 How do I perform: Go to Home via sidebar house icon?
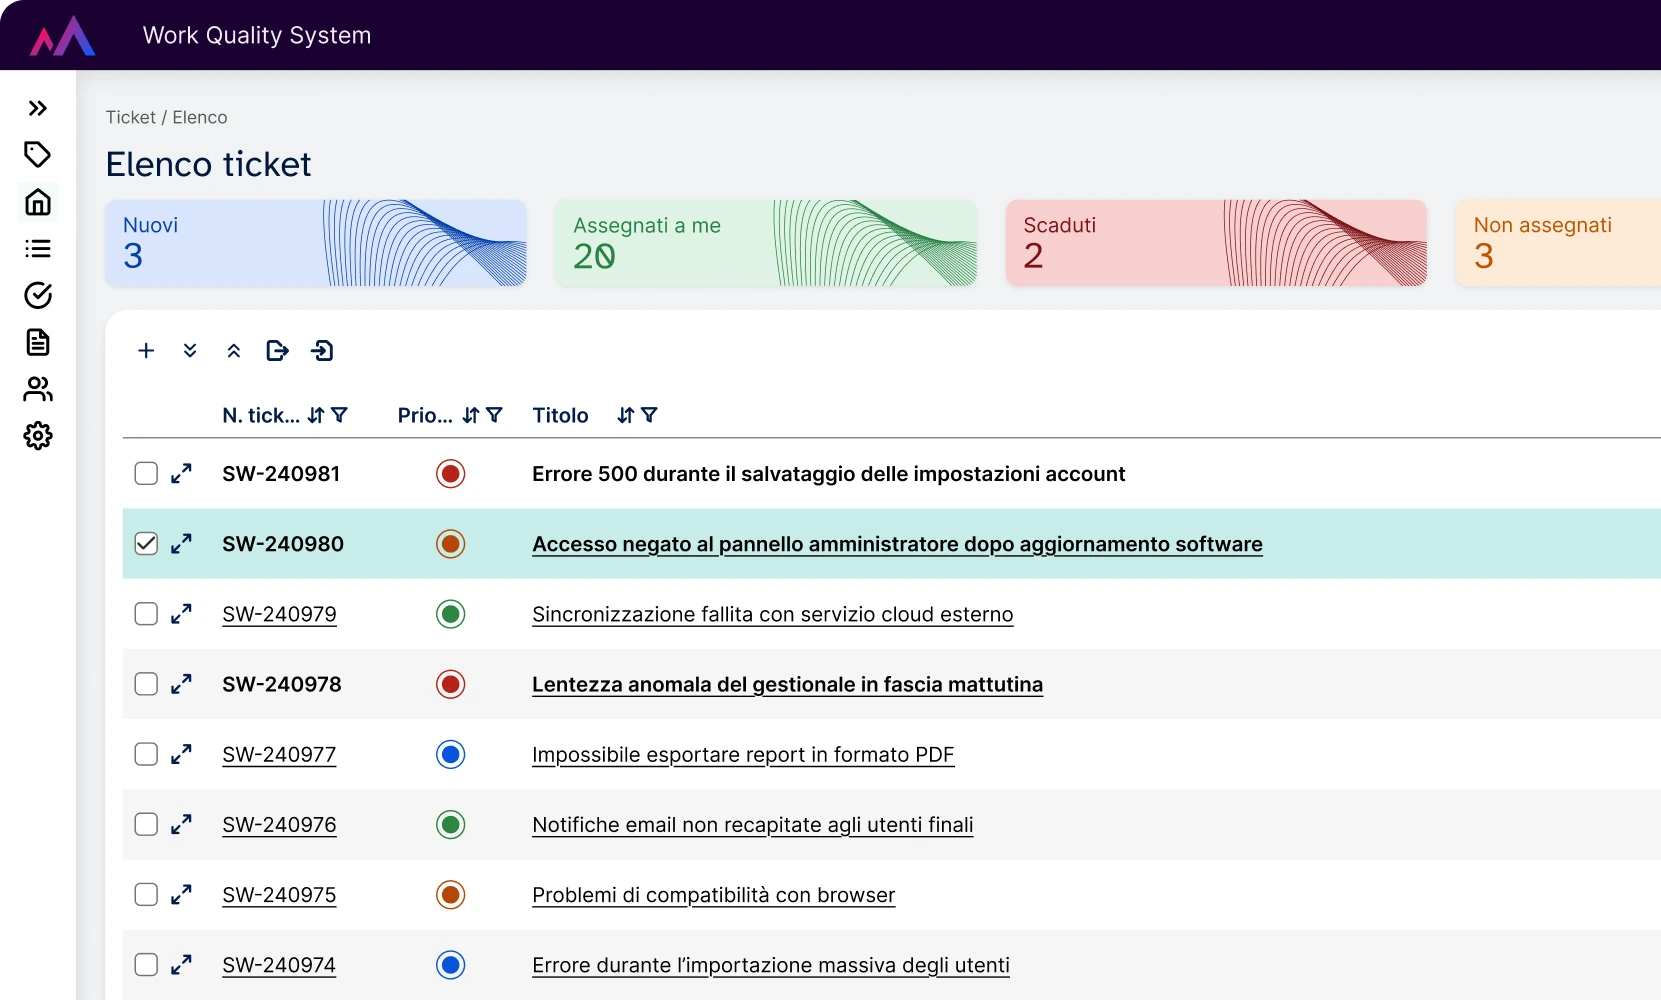pos(38,202)
